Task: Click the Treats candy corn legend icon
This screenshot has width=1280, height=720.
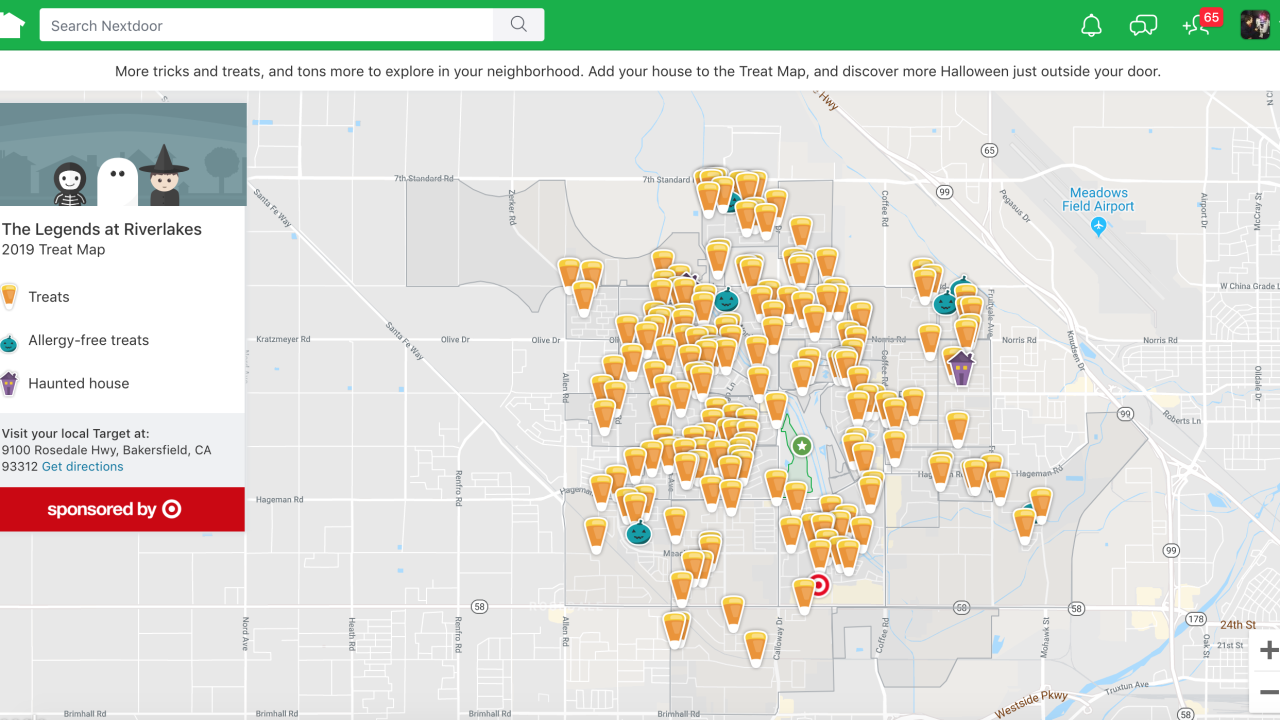Action: coord(10,296)
